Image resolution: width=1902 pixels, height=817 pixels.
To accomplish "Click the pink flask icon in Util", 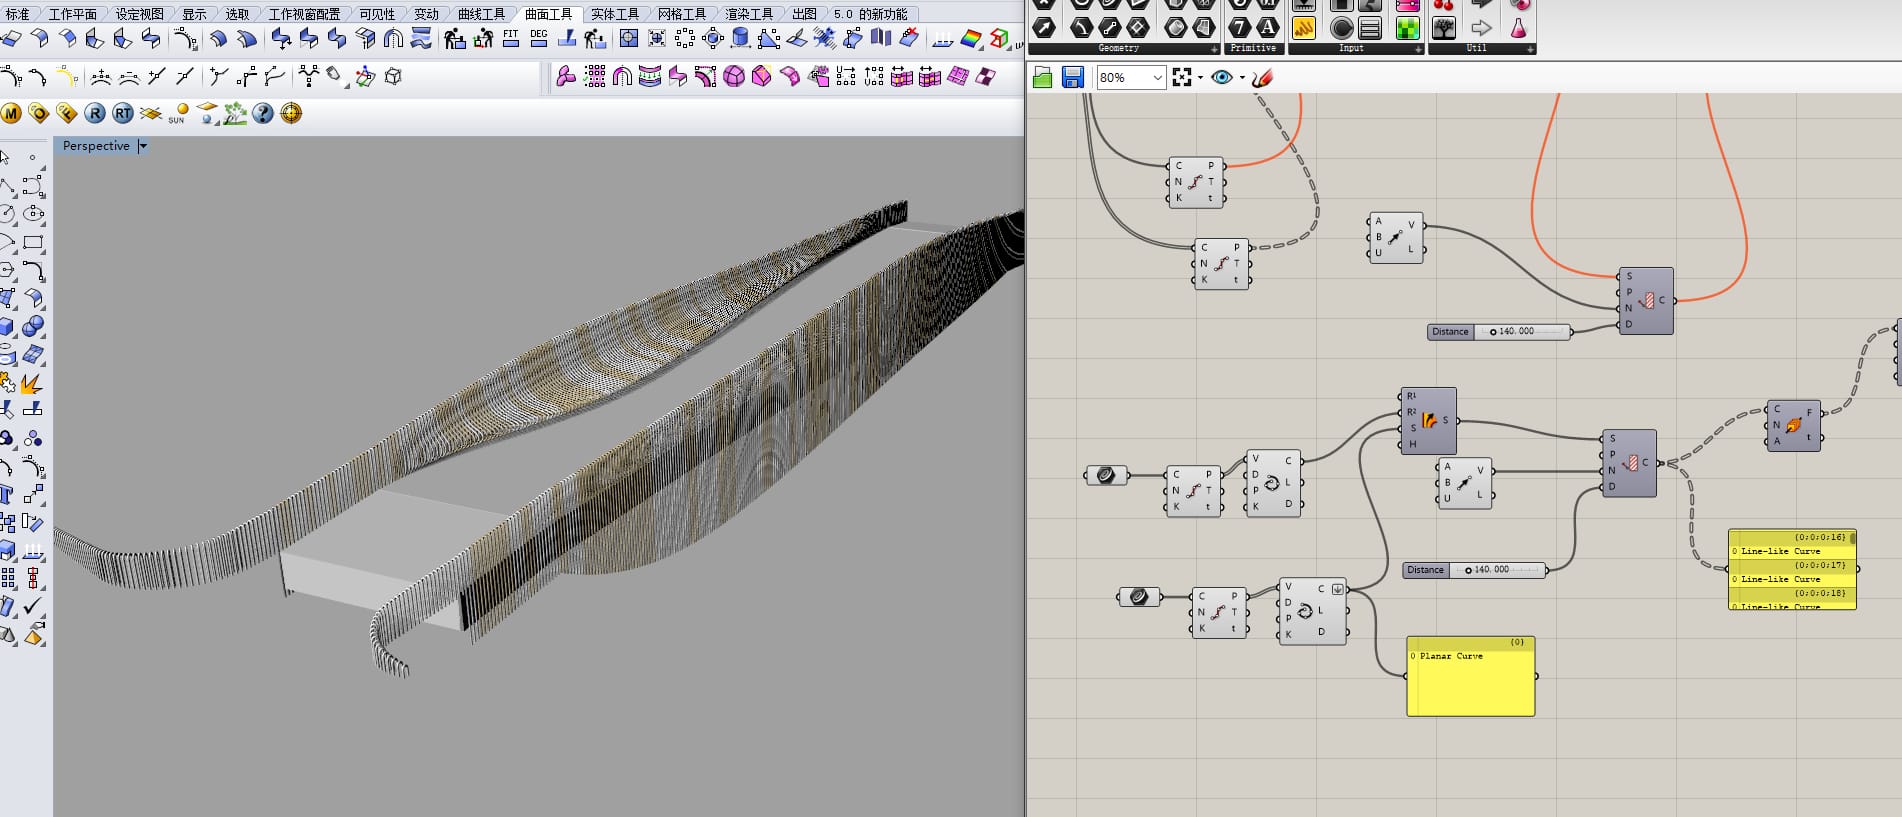I will tap(1518, 28).
